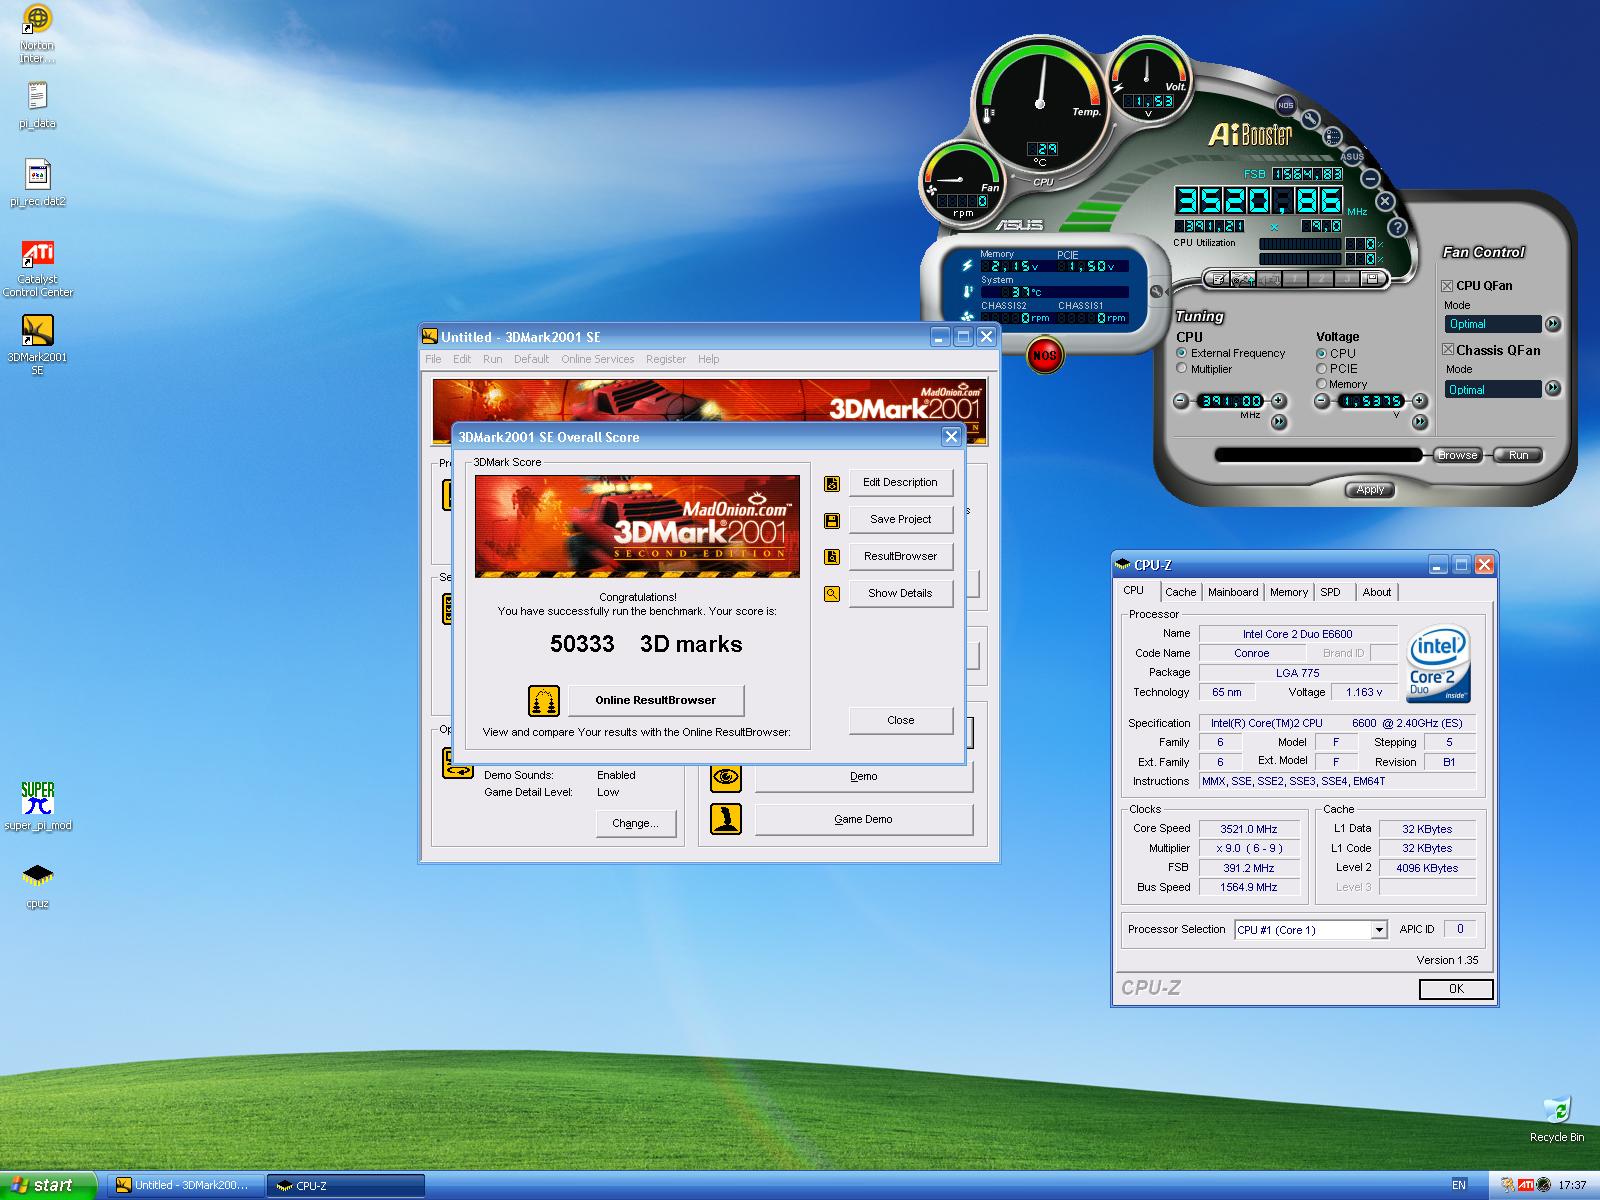
Task: Select CPU voltage radio button
Action: click(x=1322, y=353)
